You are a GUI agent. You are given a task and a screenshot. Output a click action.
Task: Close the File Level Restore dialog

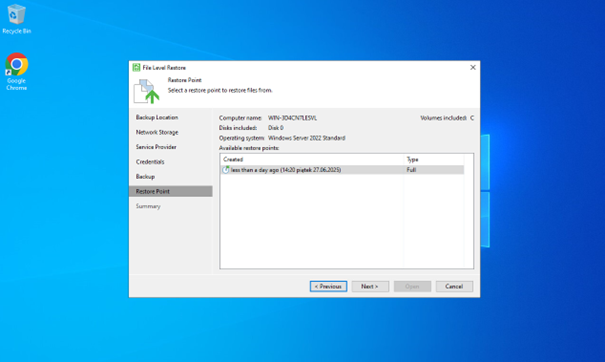pos(473,68)
